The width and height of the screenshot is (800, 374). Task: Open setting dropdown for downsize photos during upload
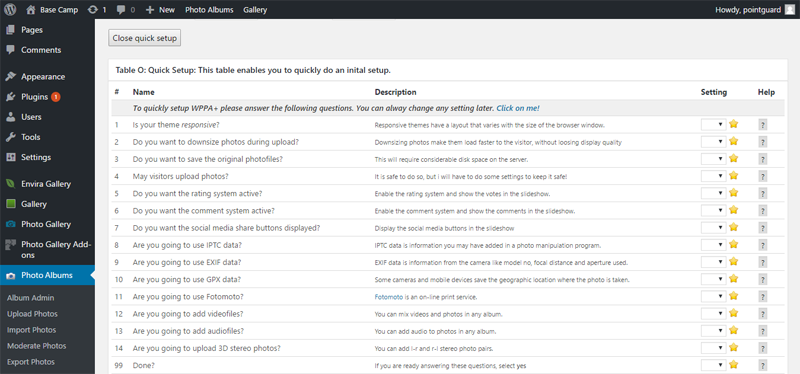[714, 142]
